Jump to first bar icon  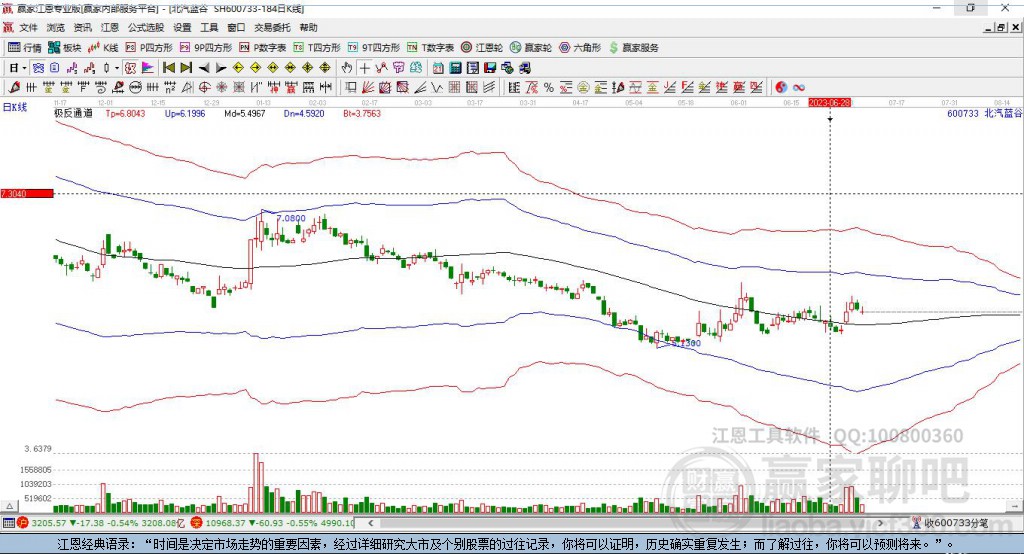168,68
